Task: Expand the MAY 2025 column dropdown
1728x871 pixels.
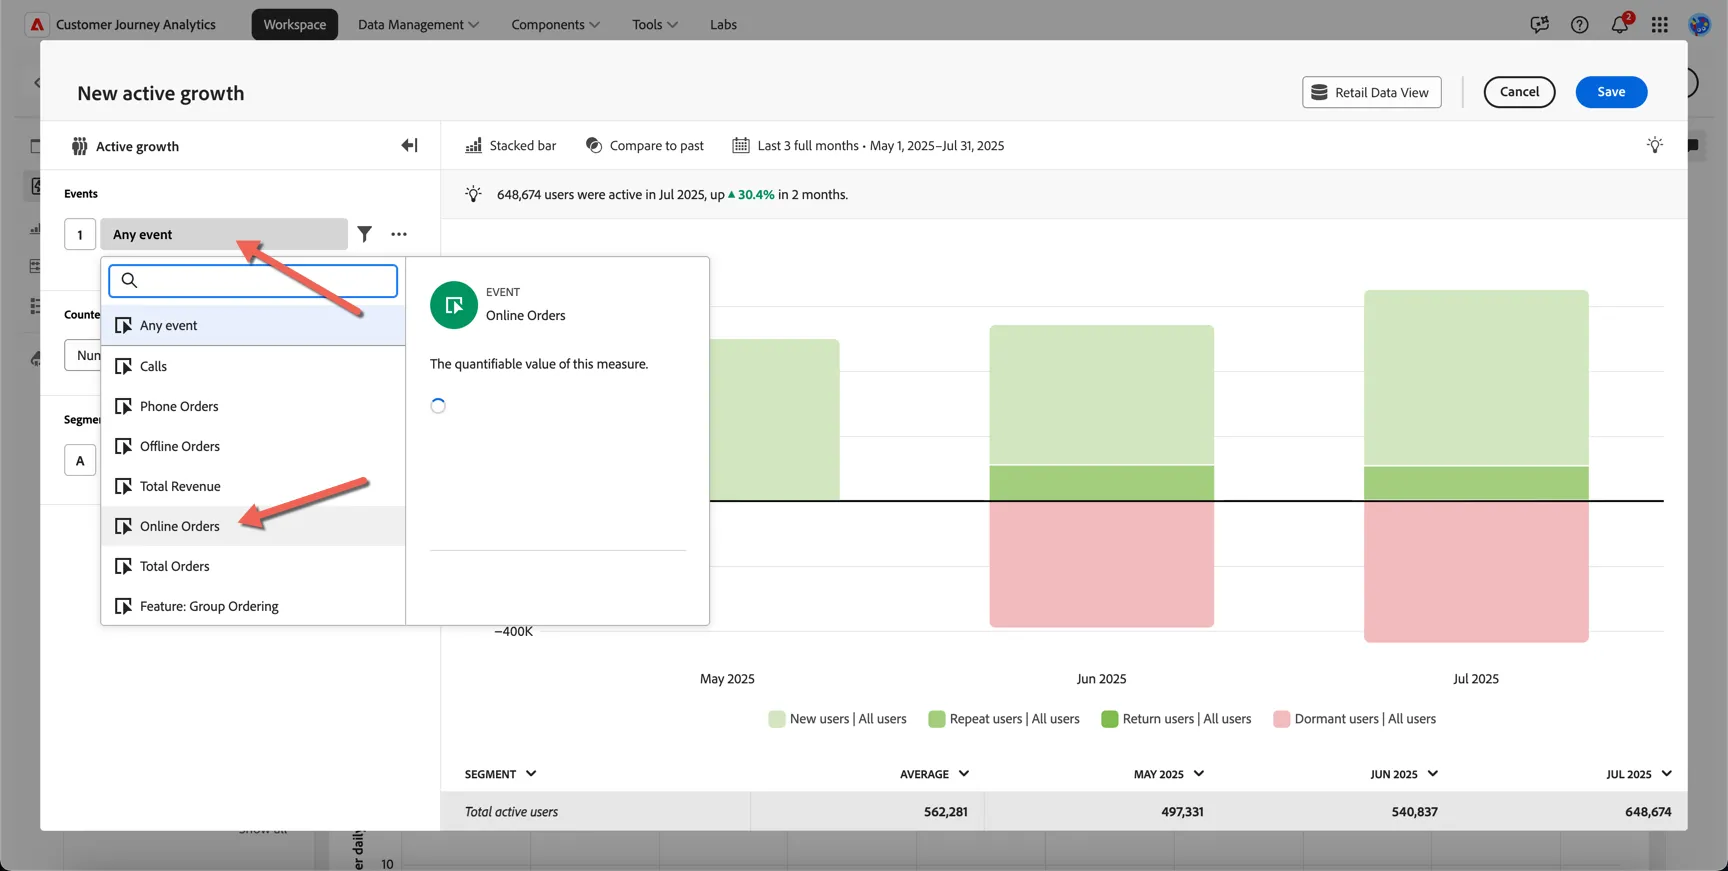Action: [x=1199, y=774]
